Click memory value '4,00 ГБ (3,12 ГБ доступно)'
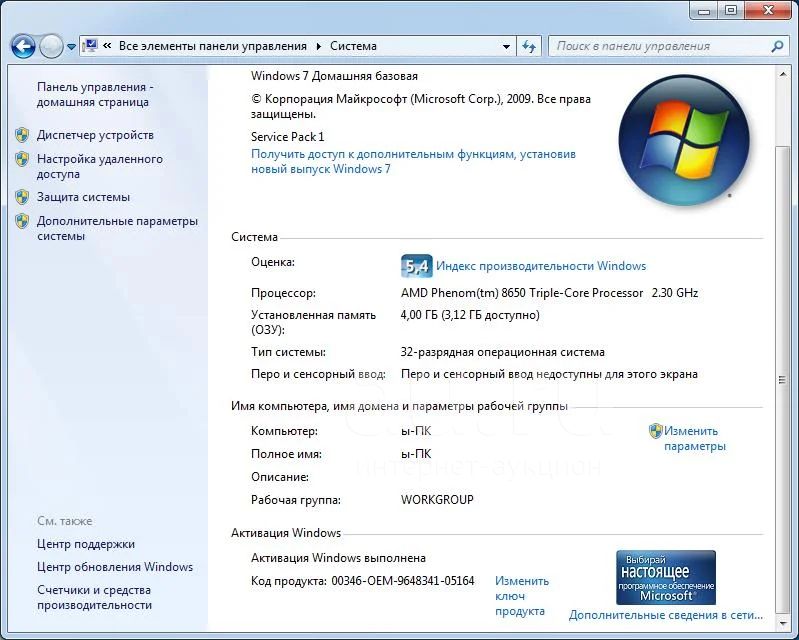 (x=470, y=315)
